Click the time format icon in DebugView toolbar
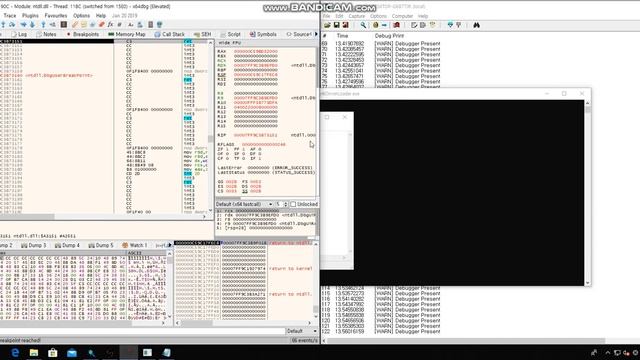 pos(432,25)
